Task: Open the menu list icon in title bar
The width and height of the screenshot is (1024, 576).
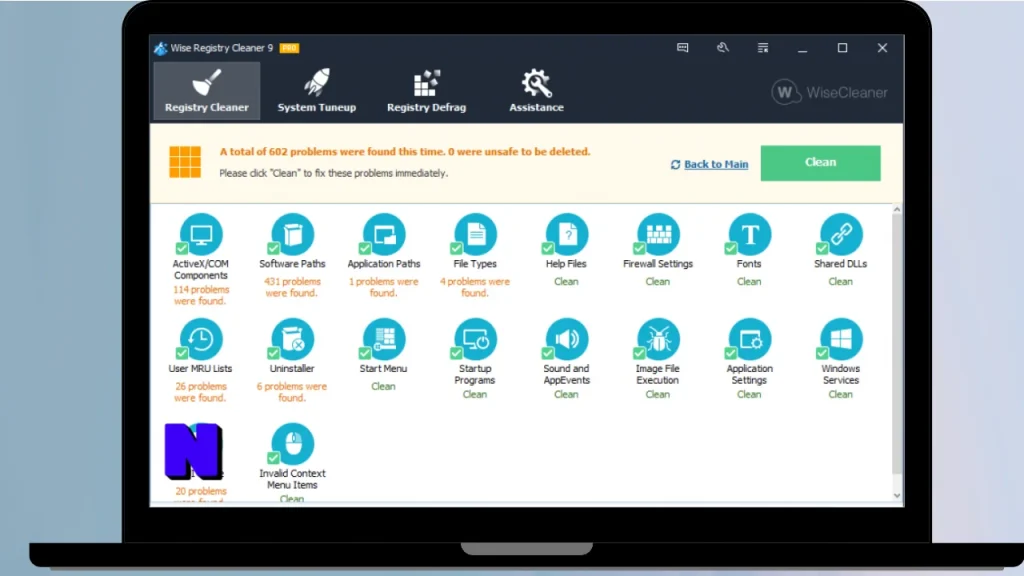Action: pyautogui.click(x=763, y=48)
